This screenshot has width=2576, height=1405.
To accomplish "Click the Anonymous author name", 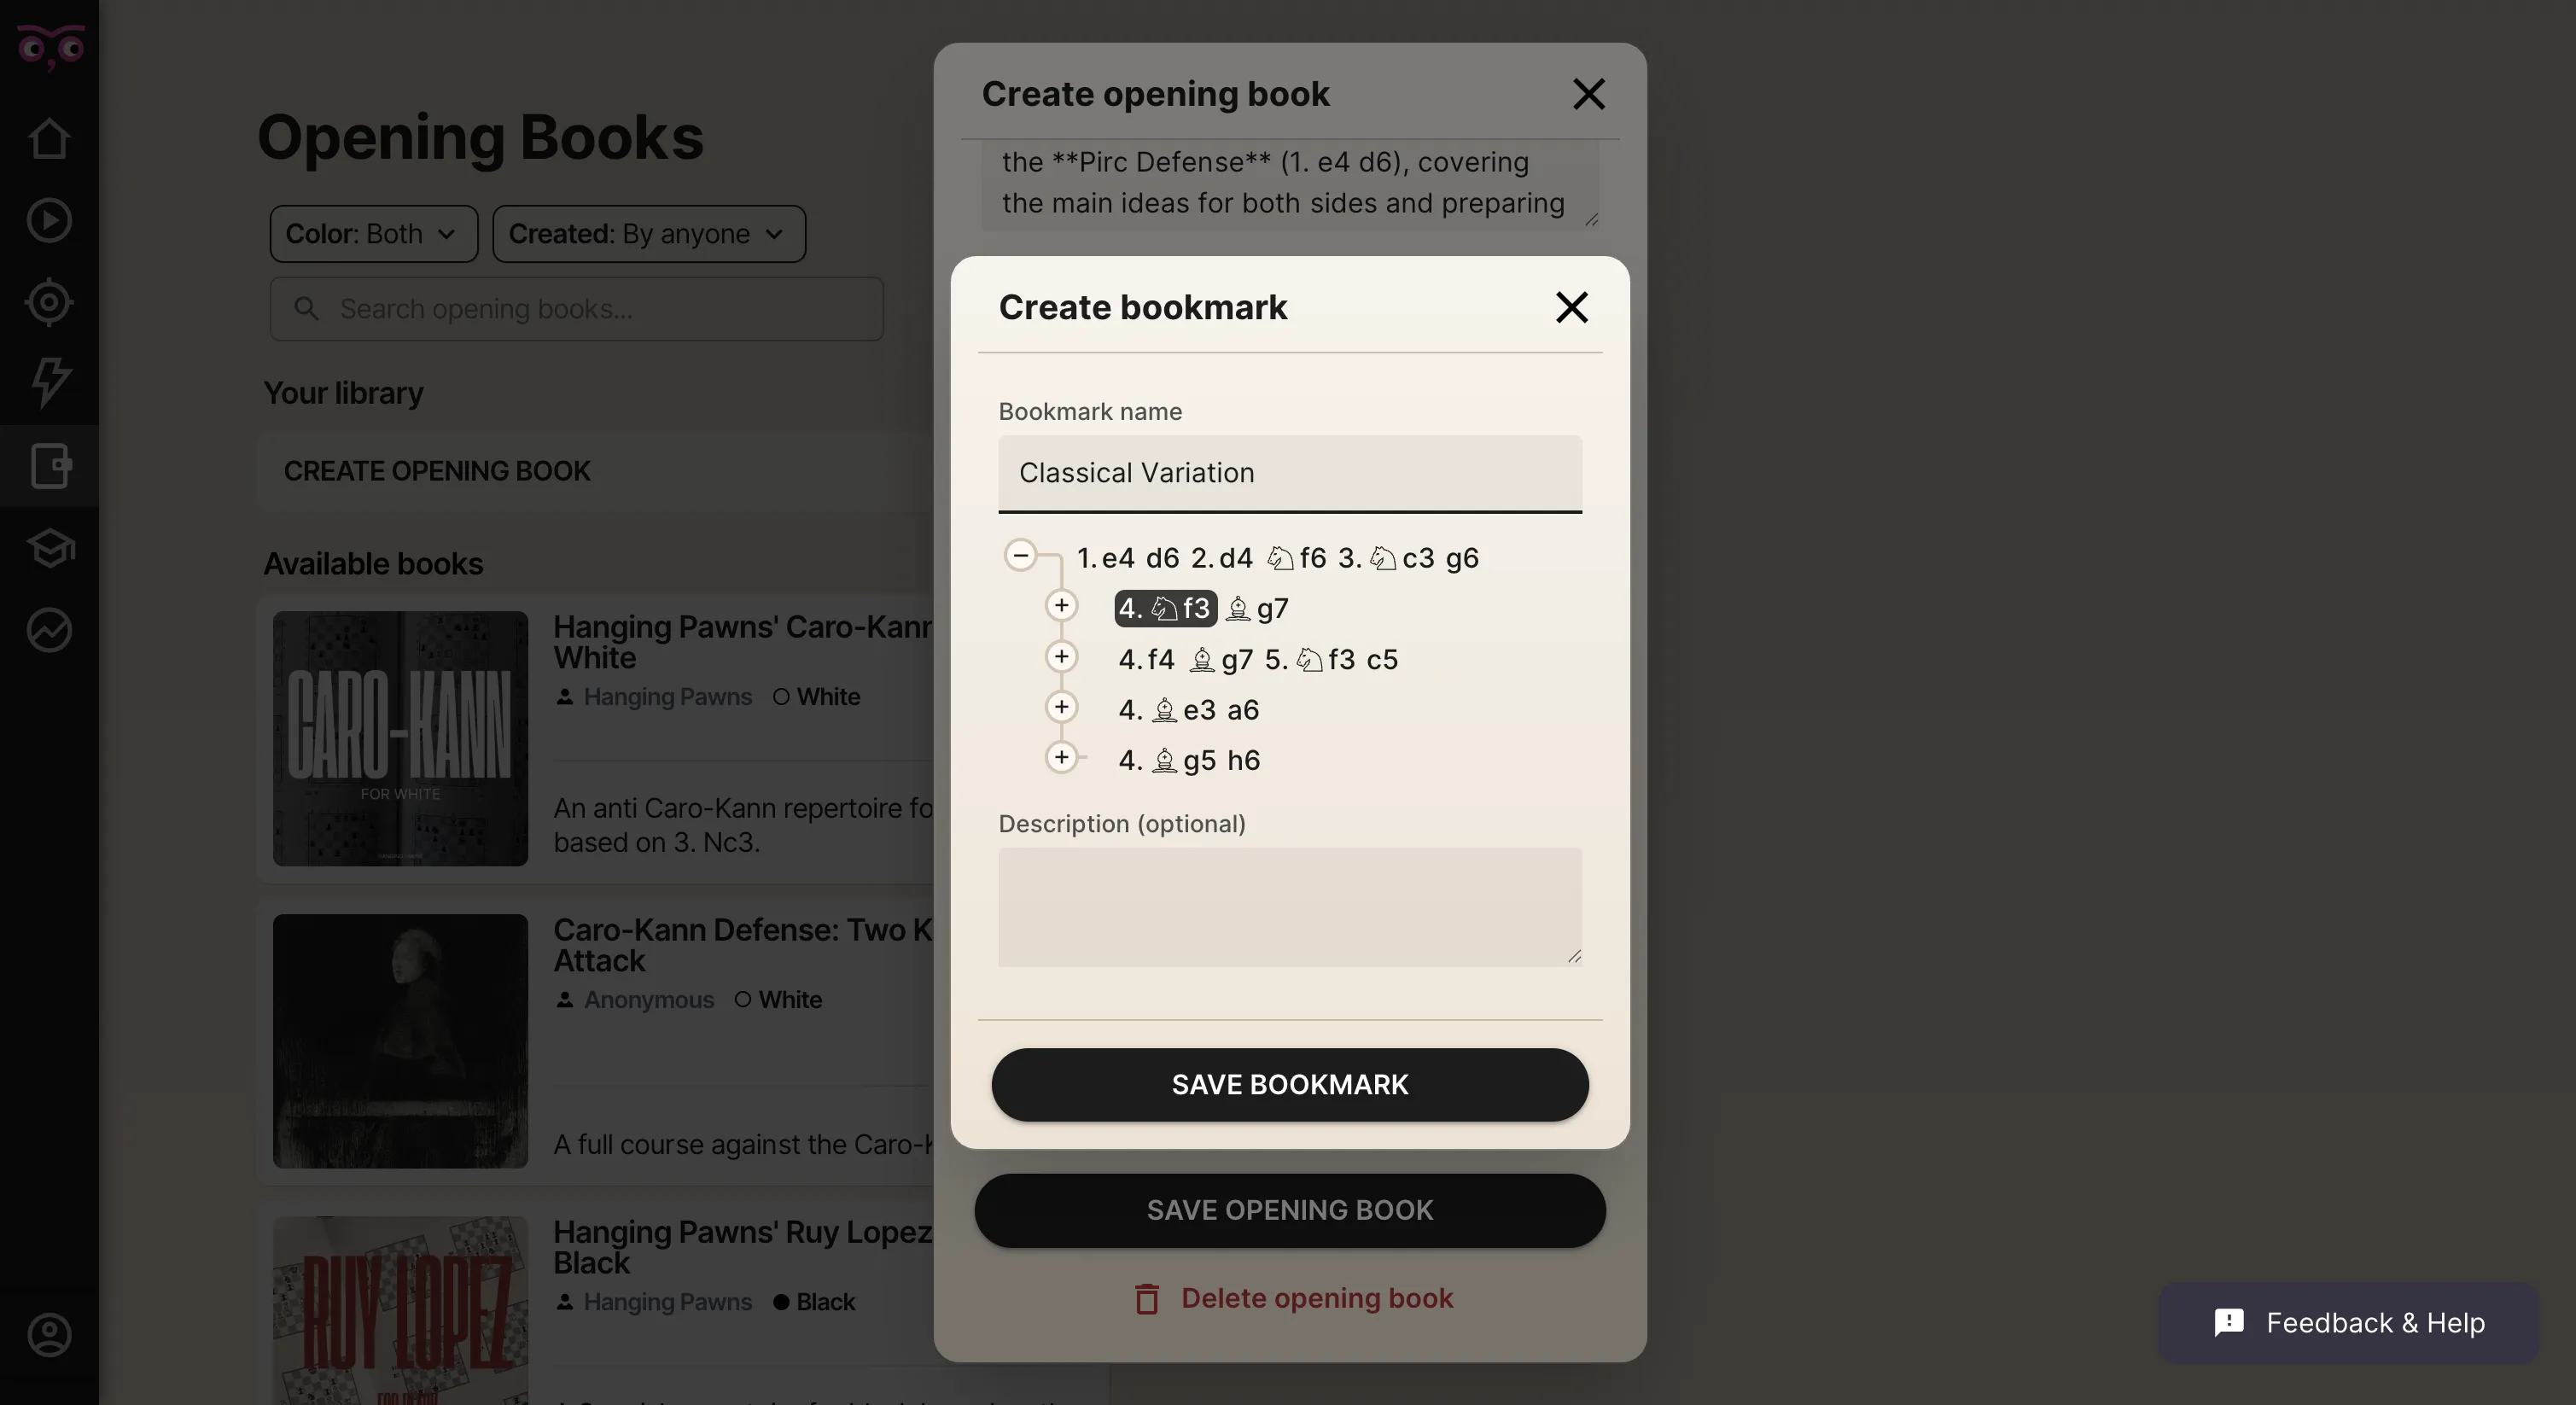I will pyautogui.click(x=649, y=999).
